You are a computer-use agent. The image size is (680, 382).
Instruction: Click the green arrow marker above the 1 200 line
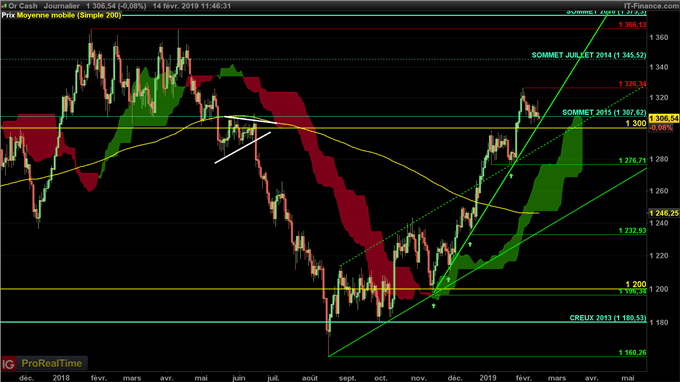point(448,280)
